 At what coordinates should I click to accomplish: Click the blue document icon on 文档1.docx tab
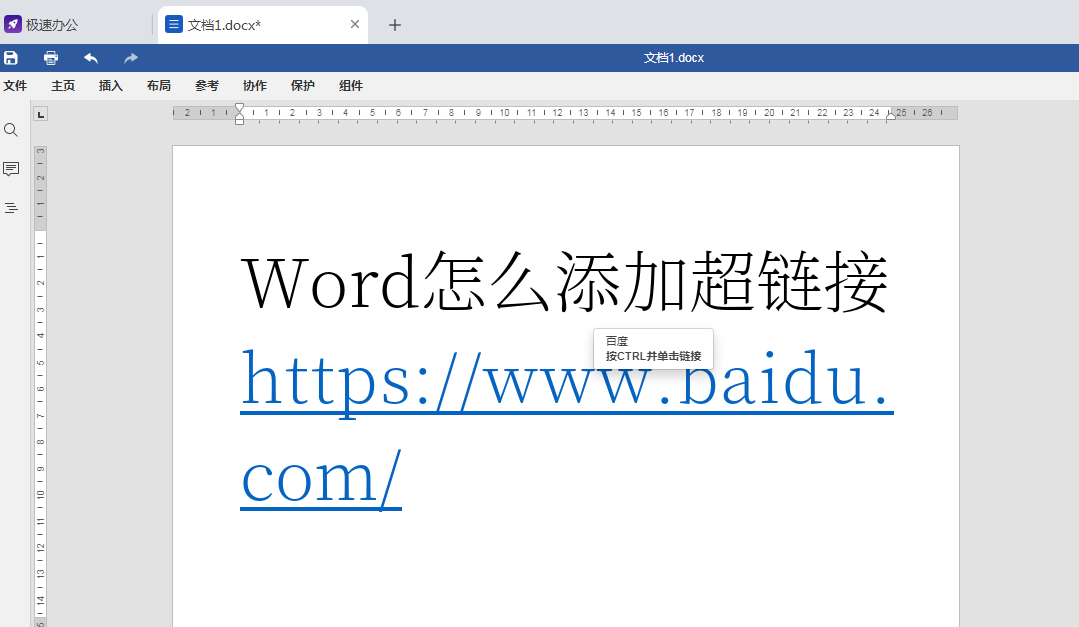click(x=174, y=25)
